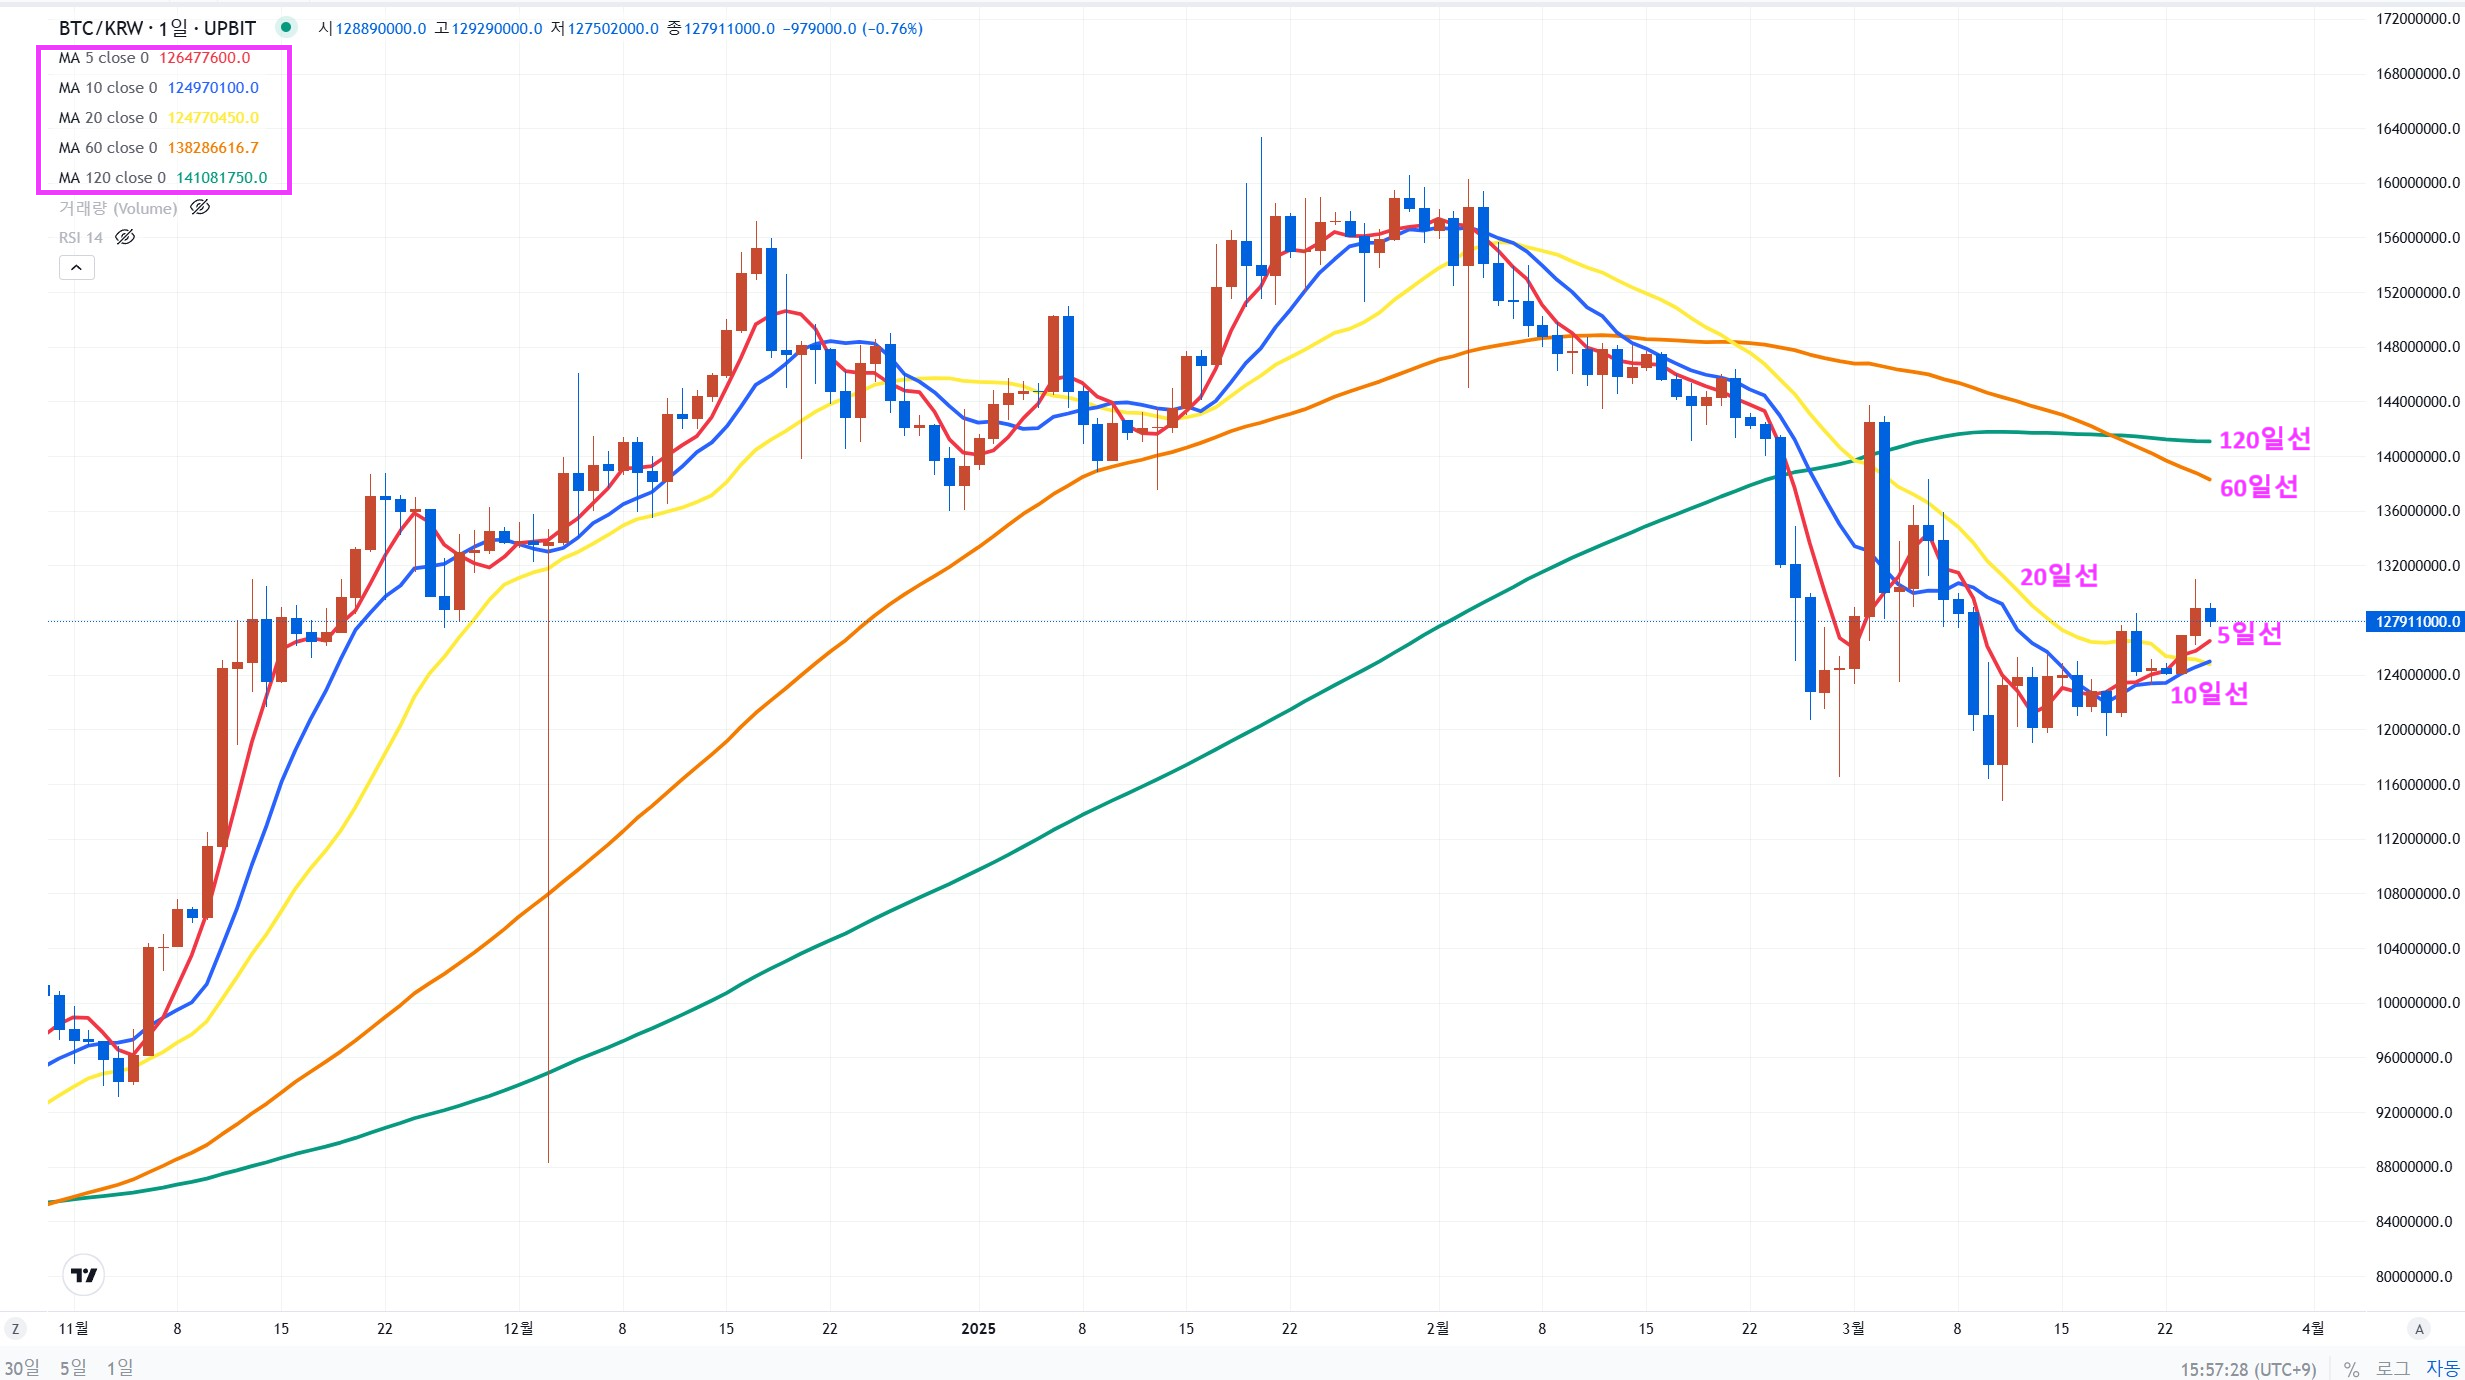The width and height of the screenshot is (2465, 1380).
Task: Collapse the indicator legend with chevron
Action: point(77,268)
